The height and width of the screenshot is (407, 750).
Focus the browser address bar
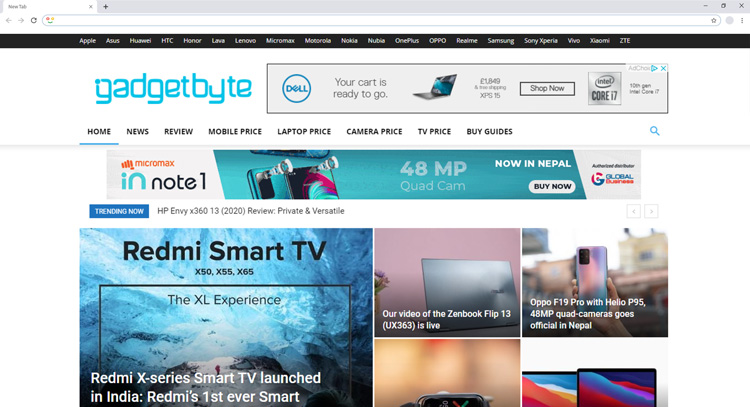(x=381, y=20)
